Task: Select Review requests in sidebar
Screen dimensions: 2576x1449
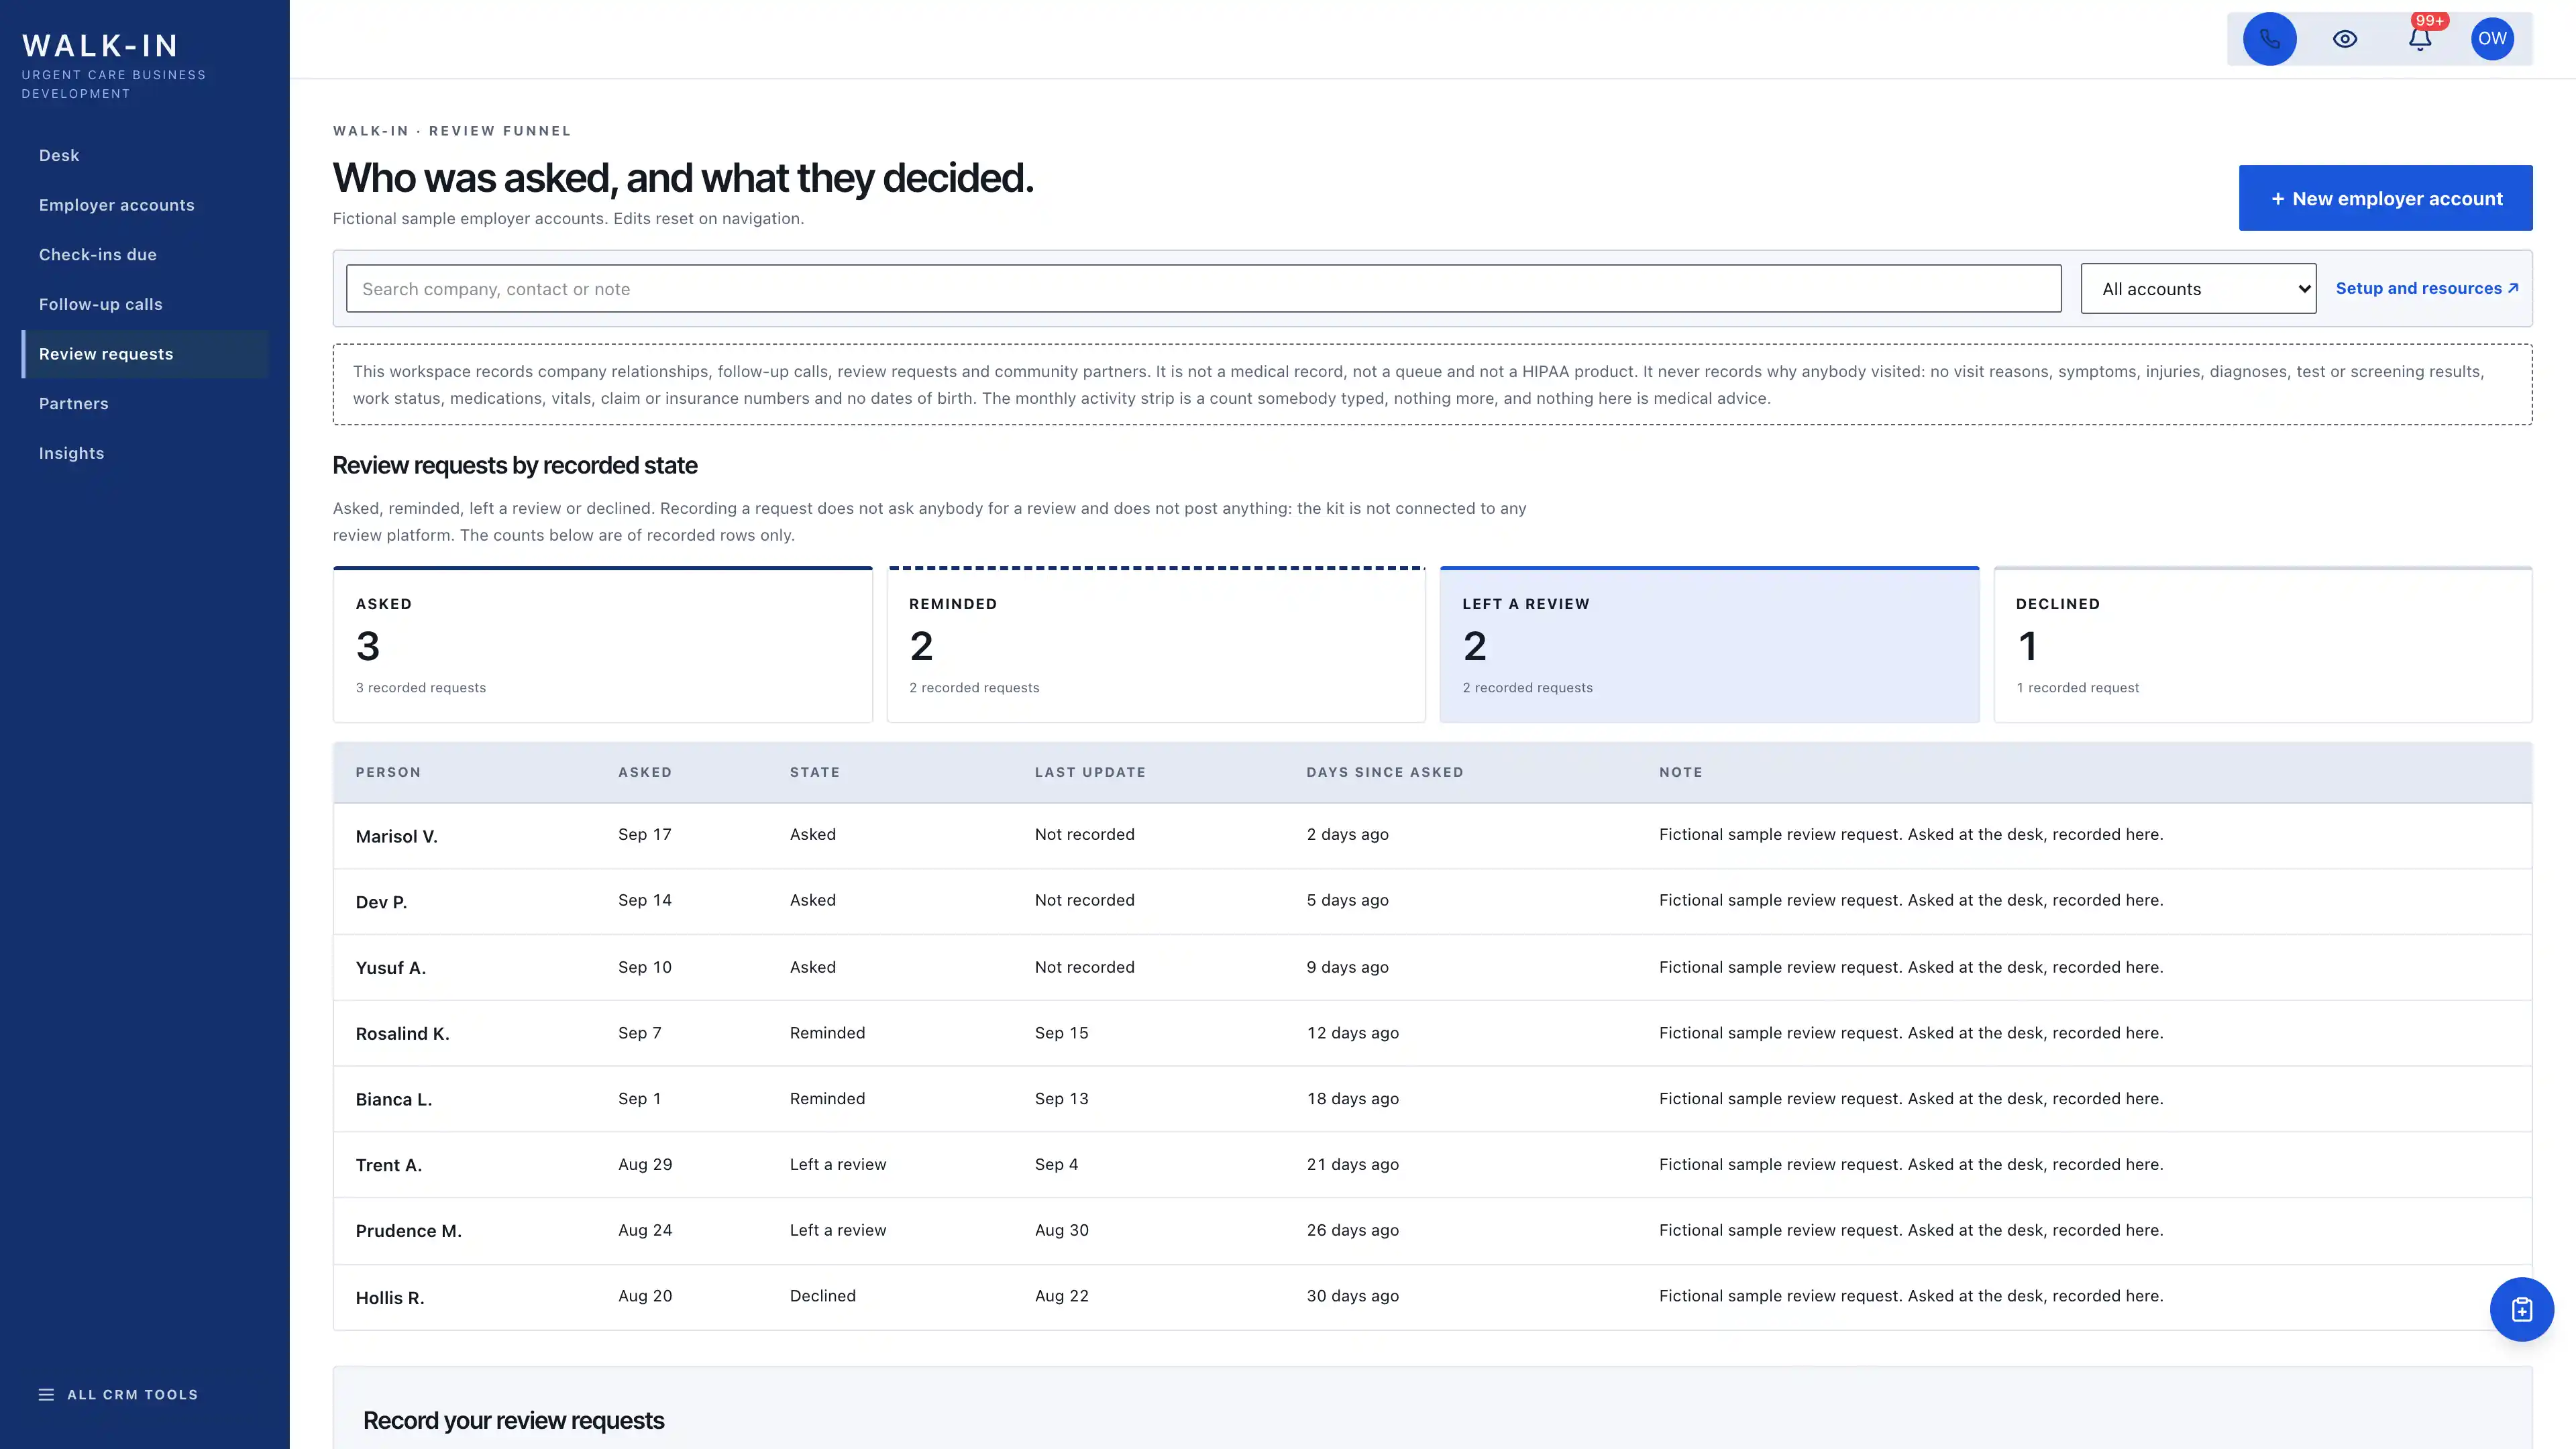Action: (145, 354)
